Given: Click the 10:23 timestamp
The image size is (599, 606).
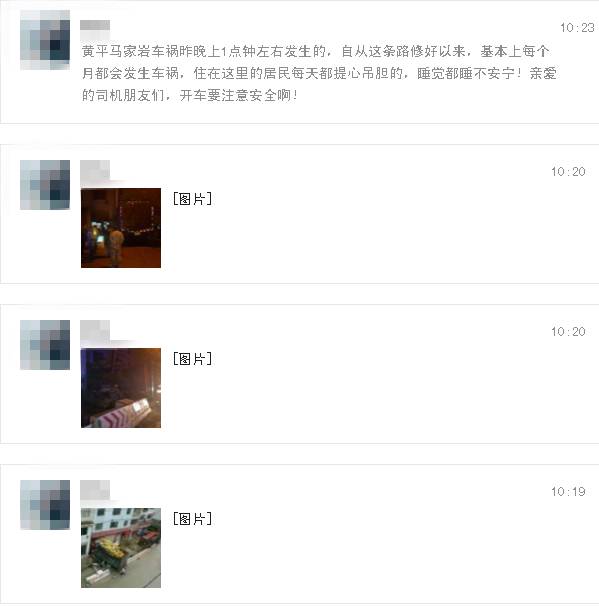Looking at the screenshot, I should click(577, 28).
